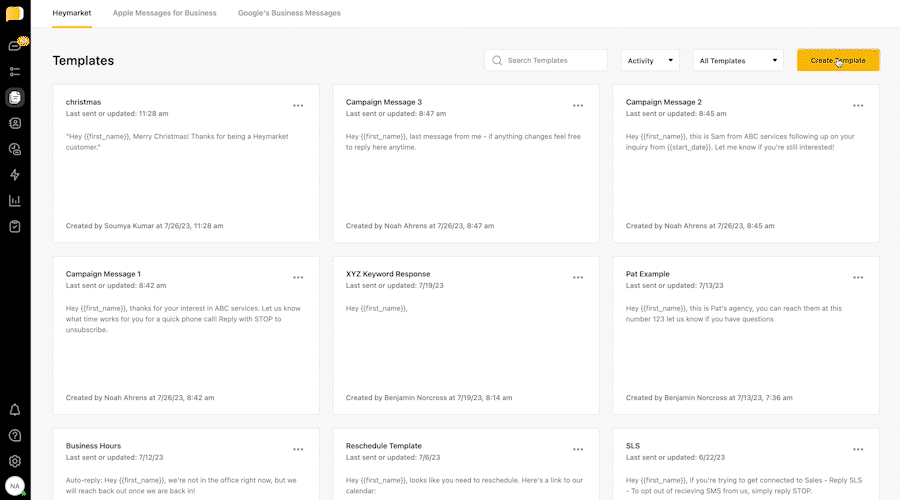Image resolution: width=900 pixels, height=500 pixels.
Task: Open options menu for Campaign Message 1
Action: pyautogui.click(x=298, y=277)
